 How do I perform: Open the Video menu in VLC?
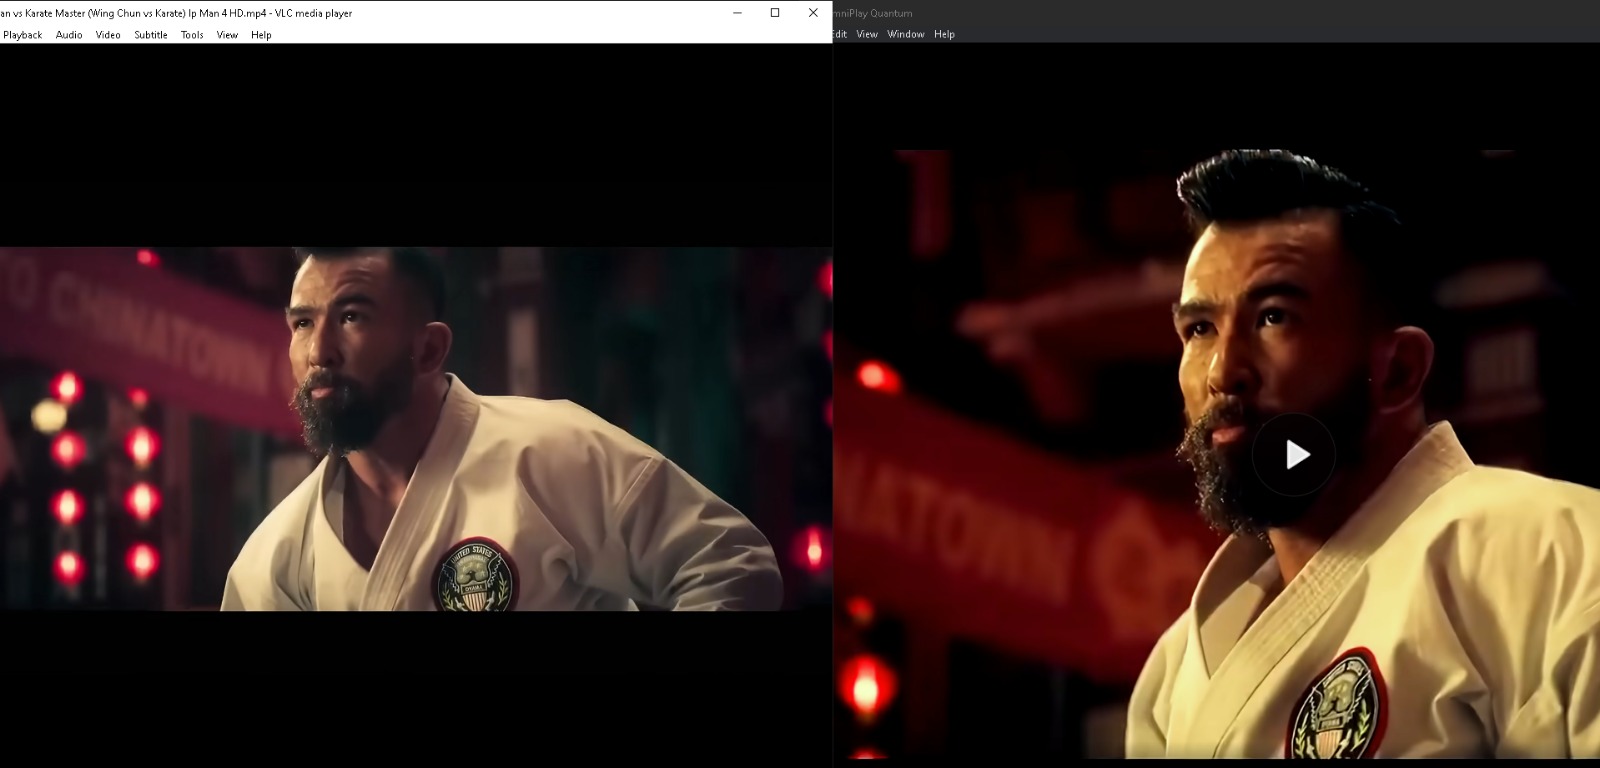[x=108, y=35]
